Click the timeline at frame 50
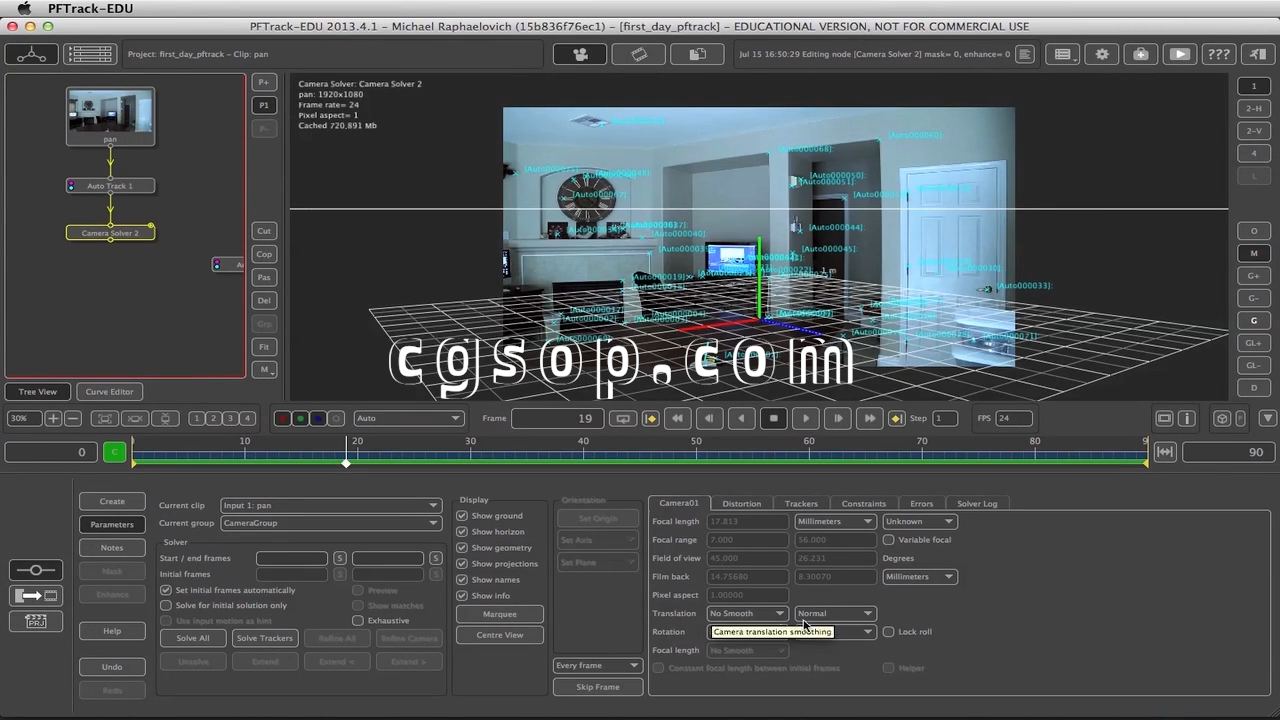Viewport: 1280px width, 720px height. [x=696, y=453]
